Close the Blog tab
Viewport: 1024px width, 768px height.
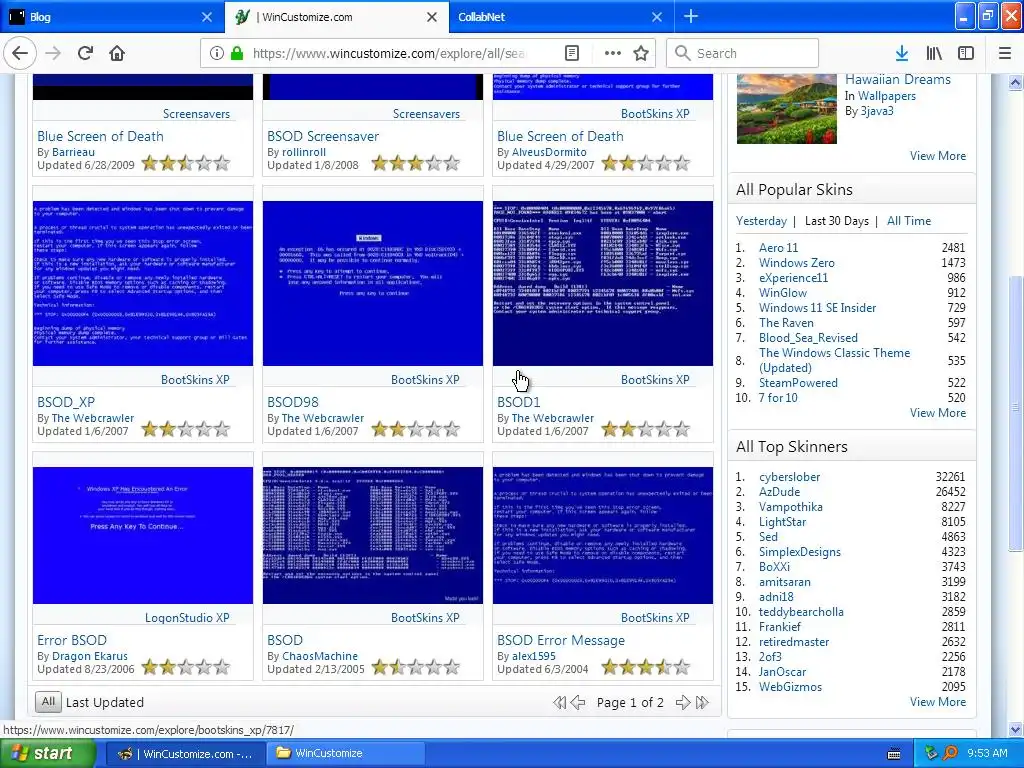(x=206, y=17)
